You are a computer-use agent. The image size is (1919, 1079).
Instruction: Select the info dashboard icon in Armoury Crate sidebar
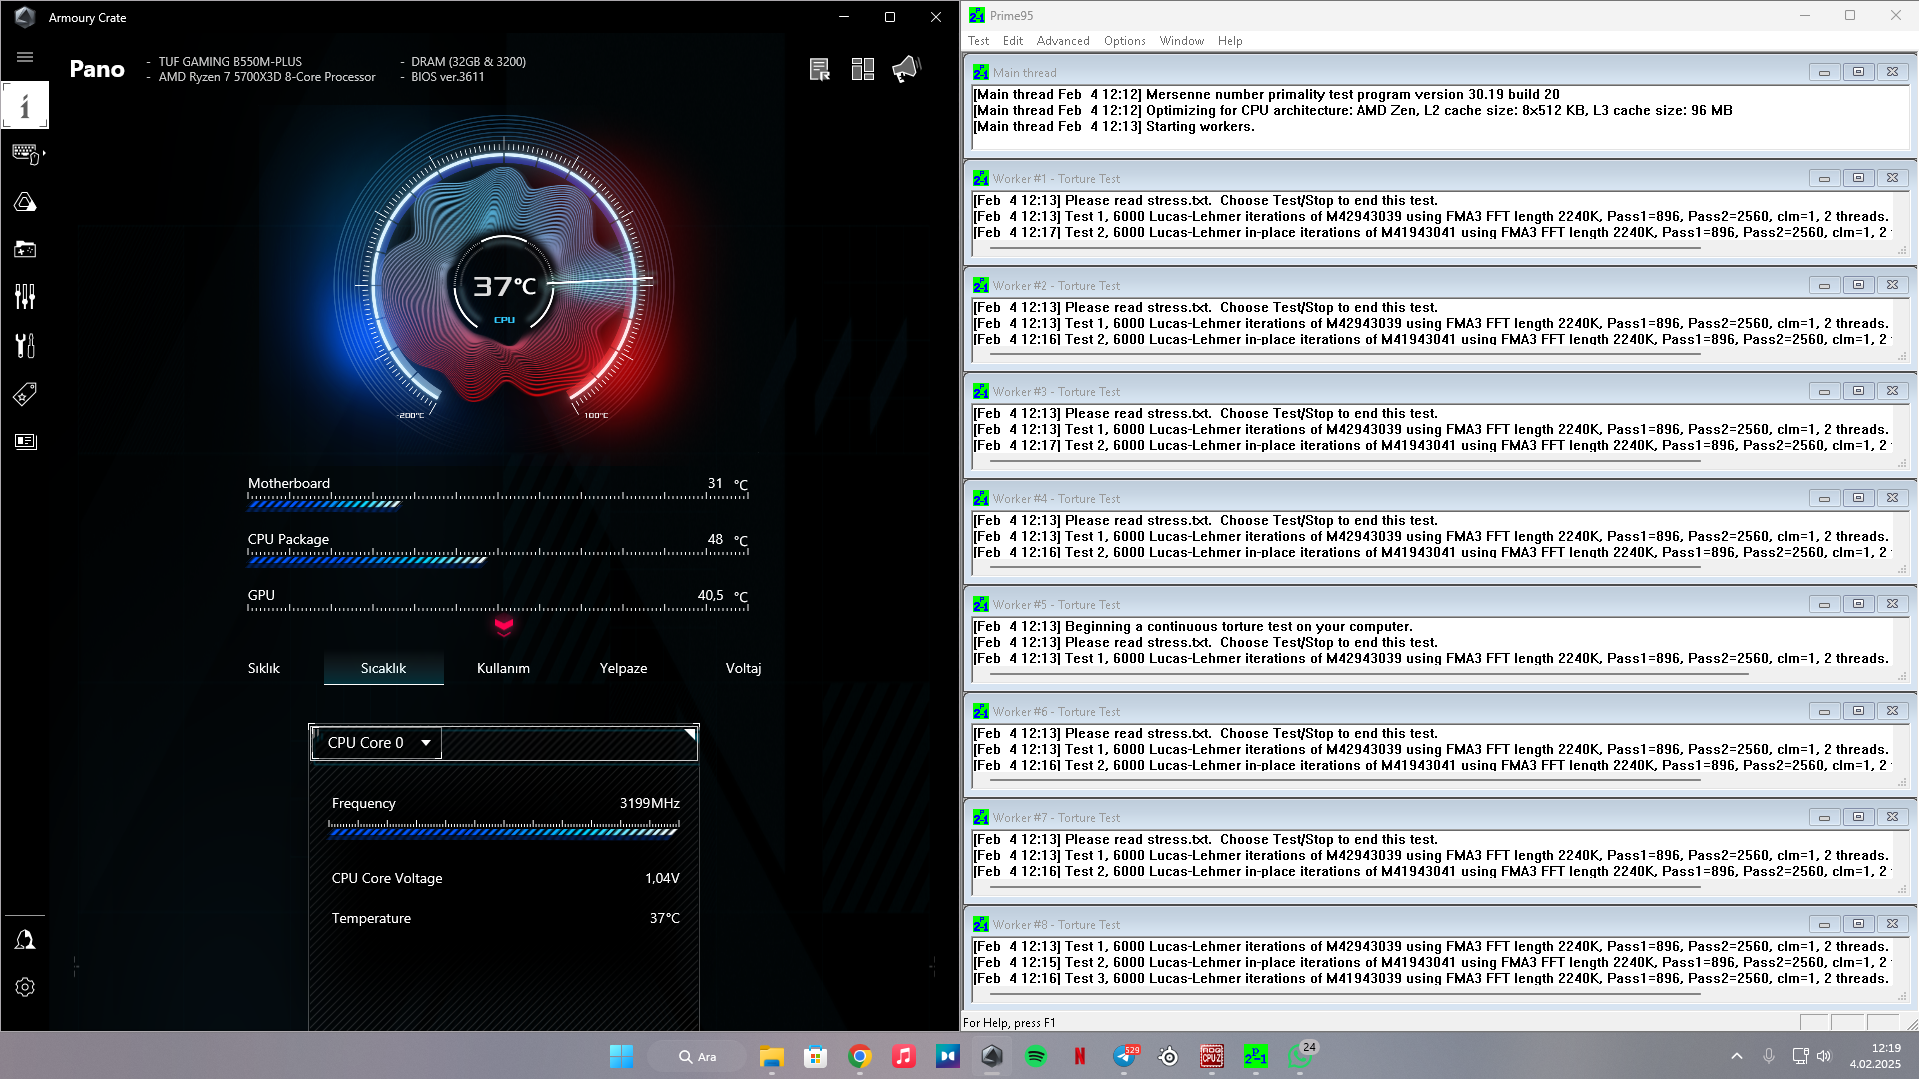coord(25,105)
